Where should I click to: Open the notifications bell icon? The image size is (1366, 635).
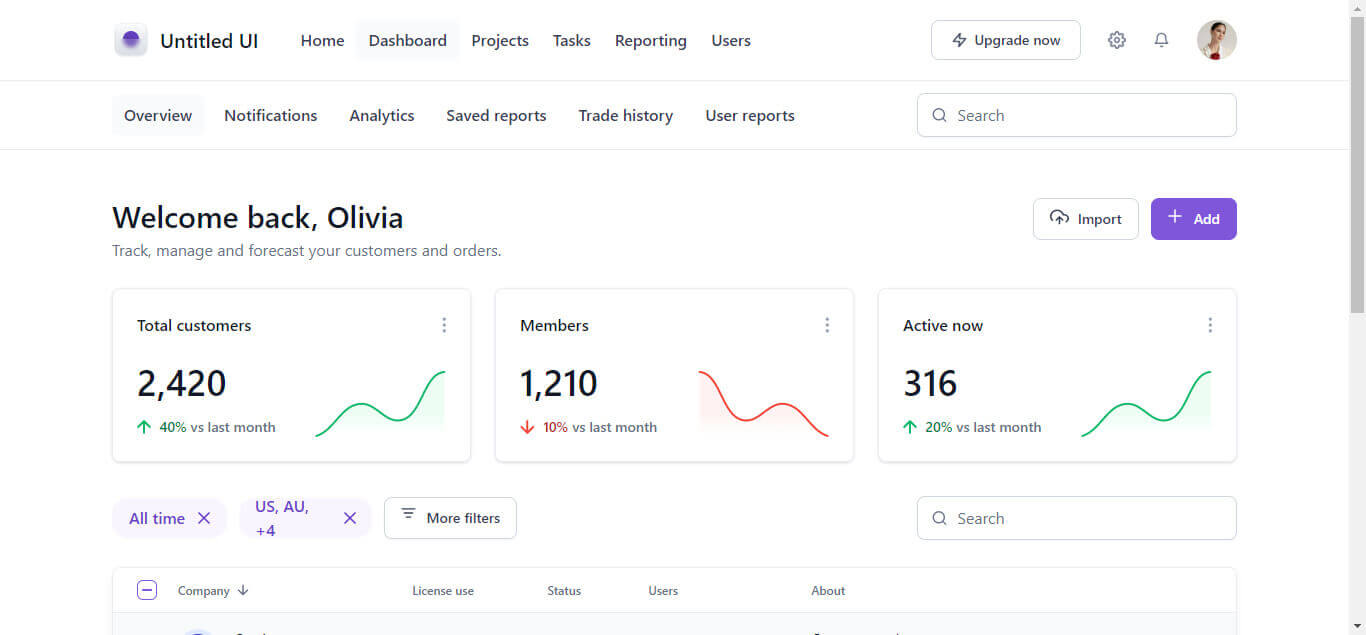[x=1161, y=40]
